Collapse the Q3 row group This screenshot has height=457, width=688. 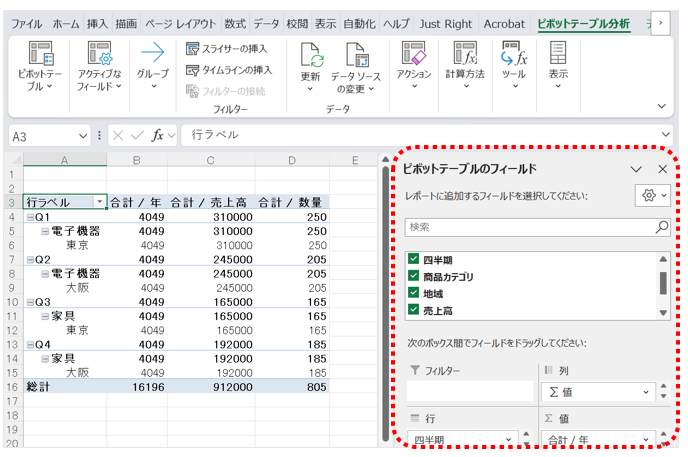coord(30,302)
